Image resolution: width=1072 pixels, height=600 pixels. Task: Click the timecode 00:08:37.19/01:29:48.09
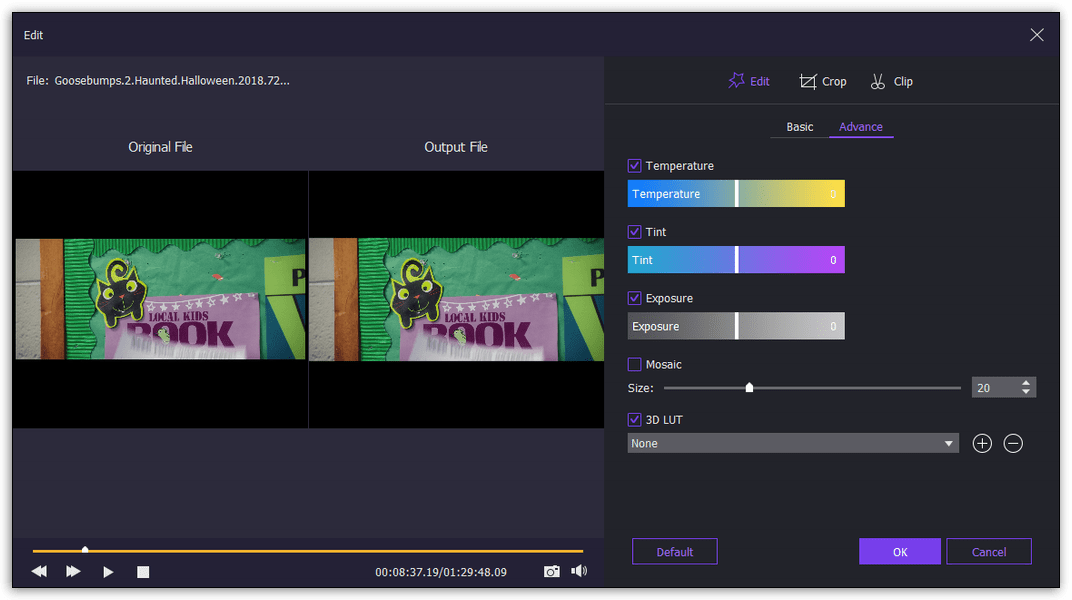click(x=441, y=572)
